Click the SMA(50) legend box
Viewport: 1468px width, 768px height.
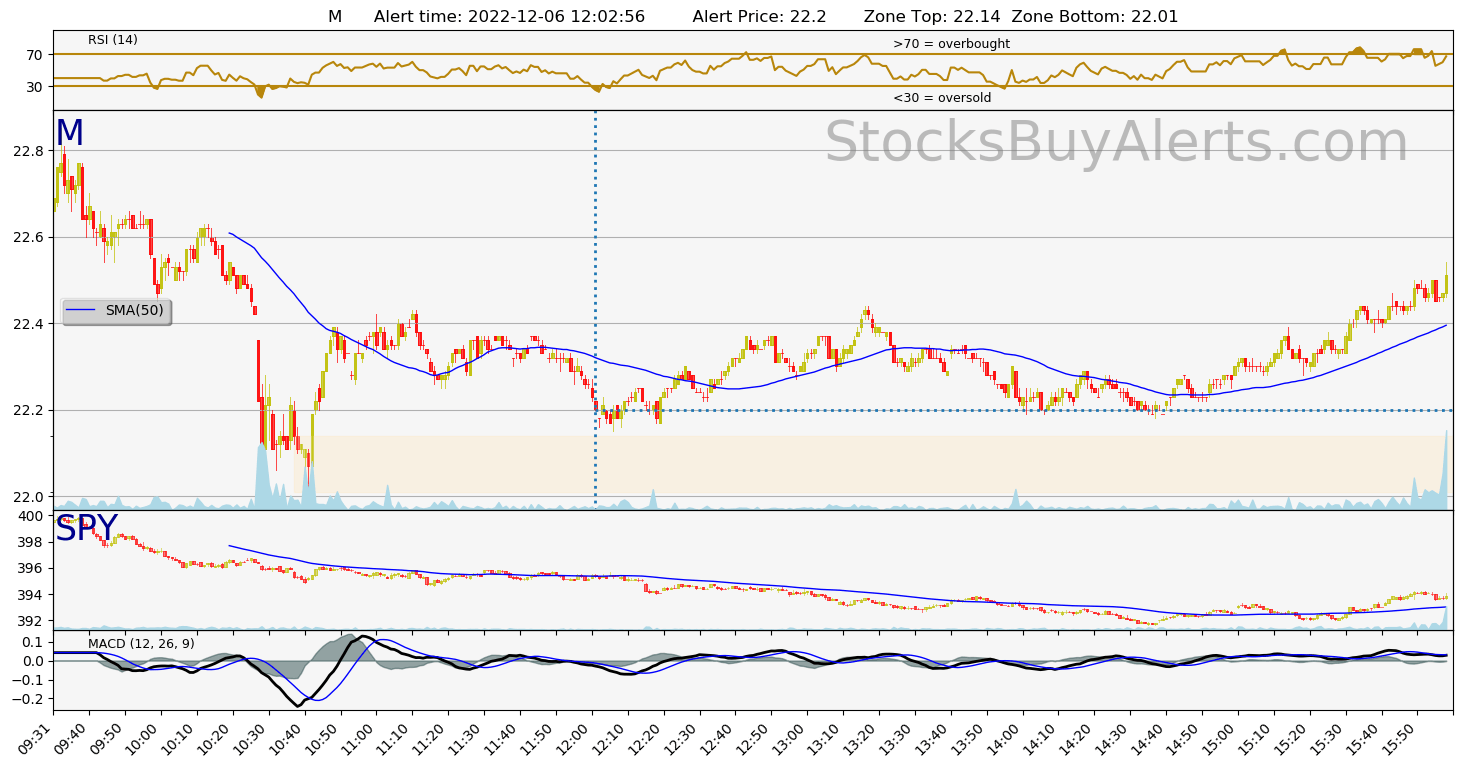116,311
